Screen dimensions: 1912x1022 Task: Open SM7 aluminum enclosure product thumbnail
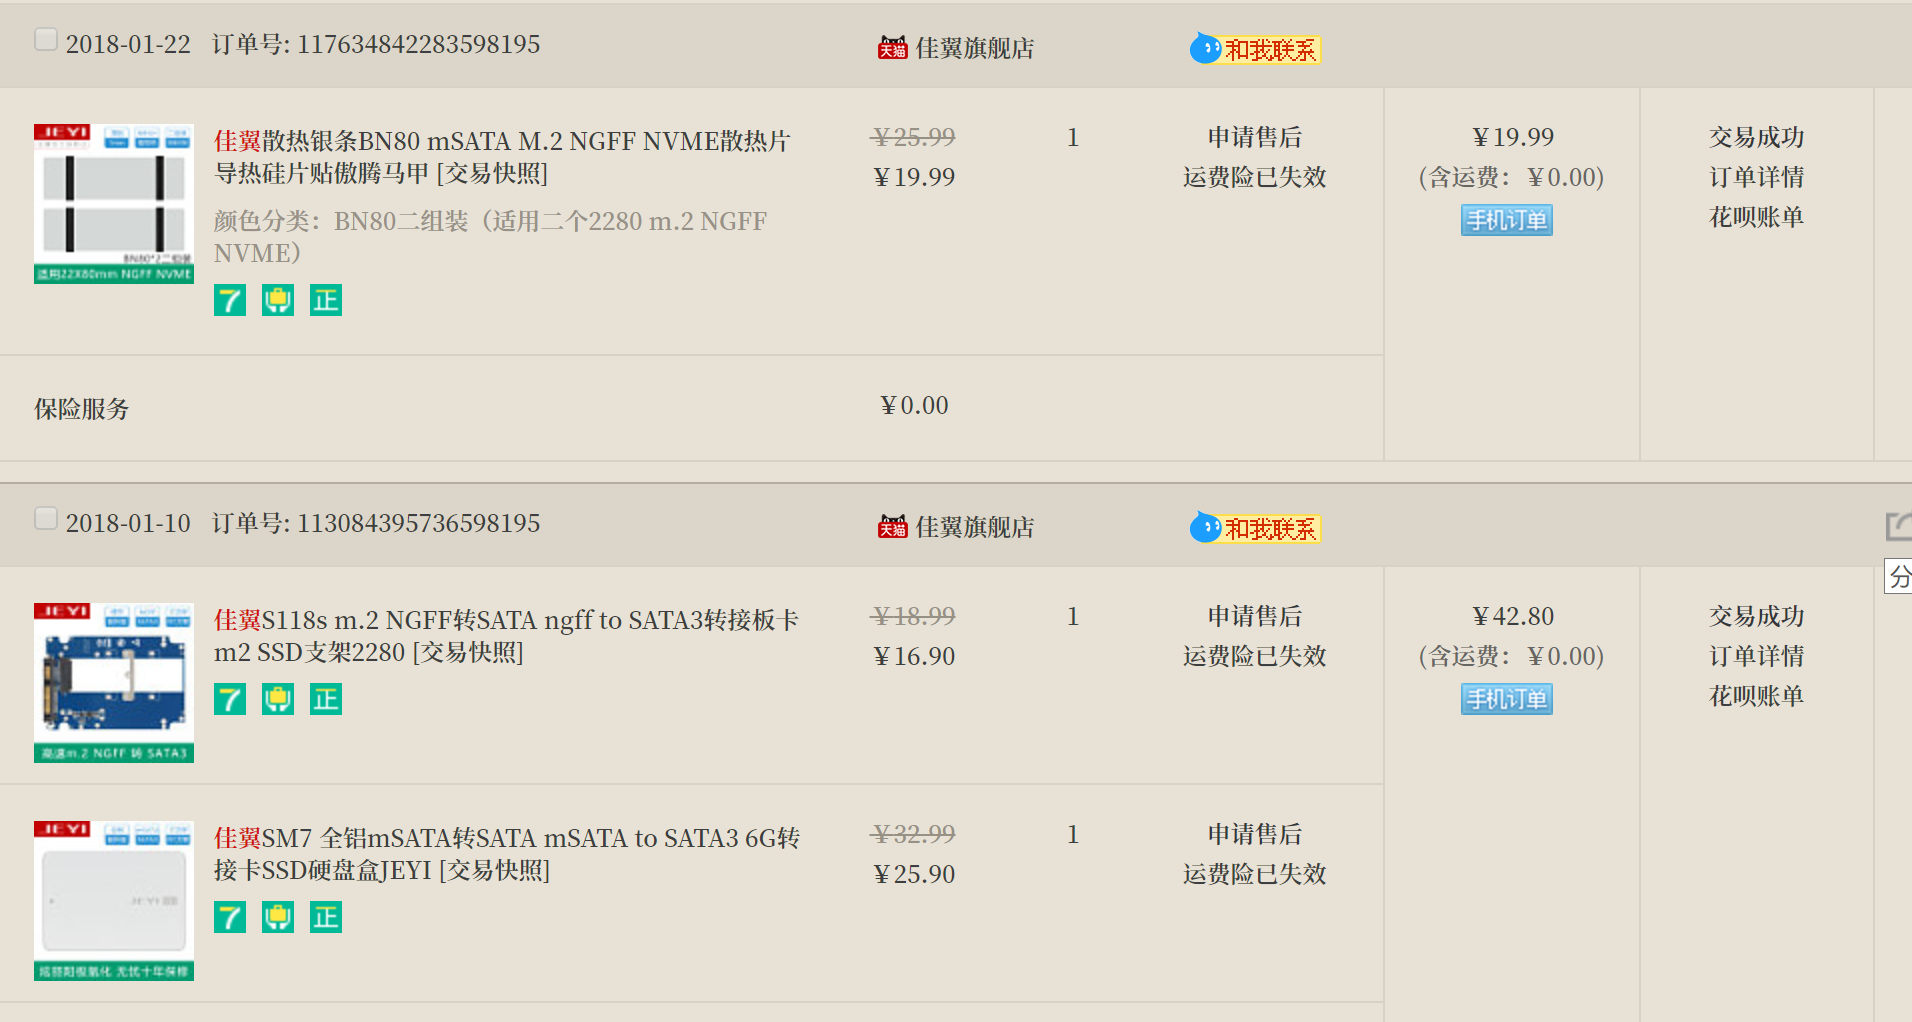pos(114,901)
